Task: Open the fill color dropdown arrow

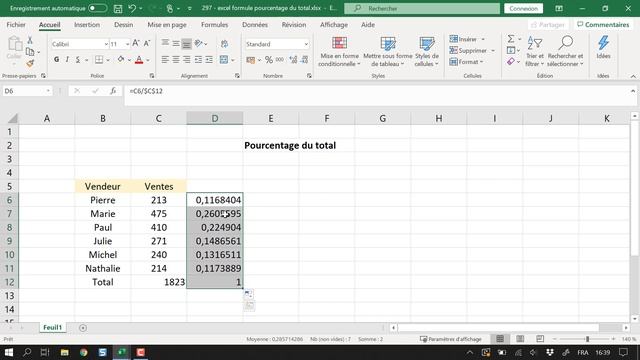Action: click(x=129, y=60)
